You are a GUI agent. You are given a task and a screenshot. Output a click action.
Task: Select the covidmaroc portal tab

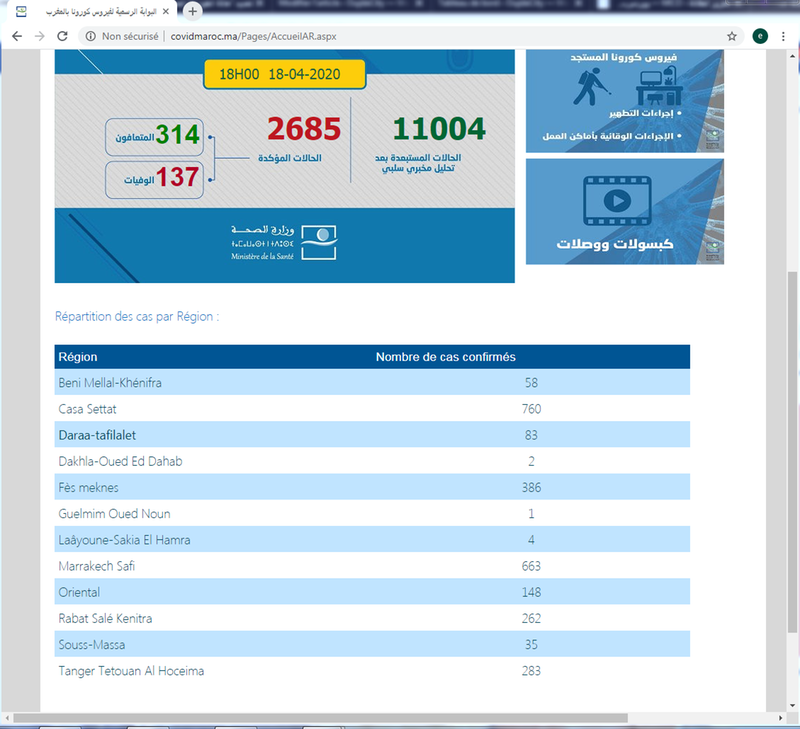(95, 11)
